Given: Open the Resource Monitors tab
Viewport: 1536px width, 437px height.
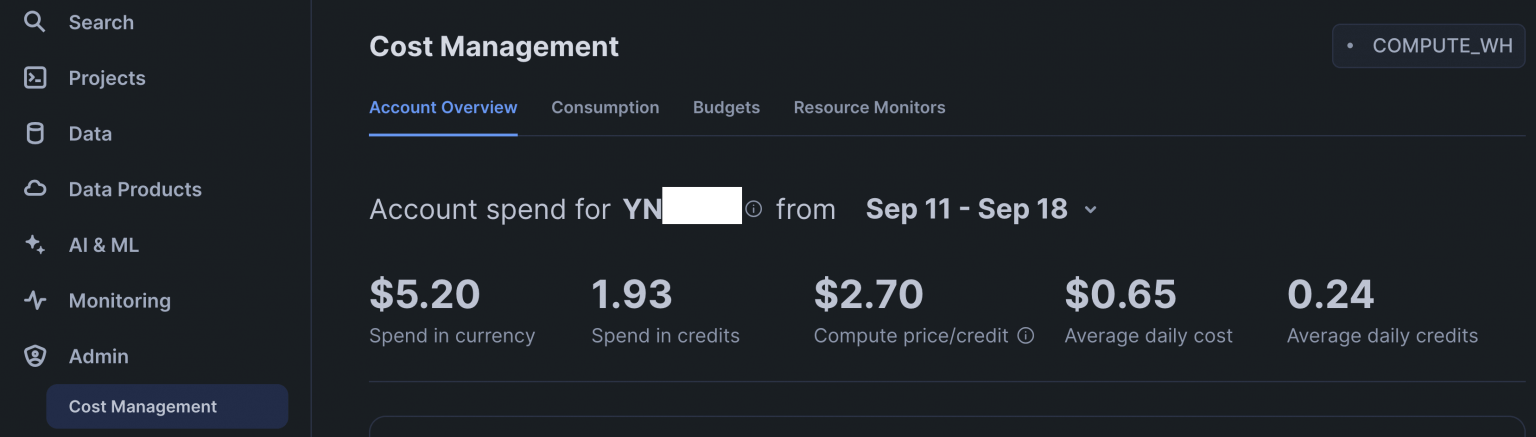Looking at the screenshot, I should click(869, 107).
